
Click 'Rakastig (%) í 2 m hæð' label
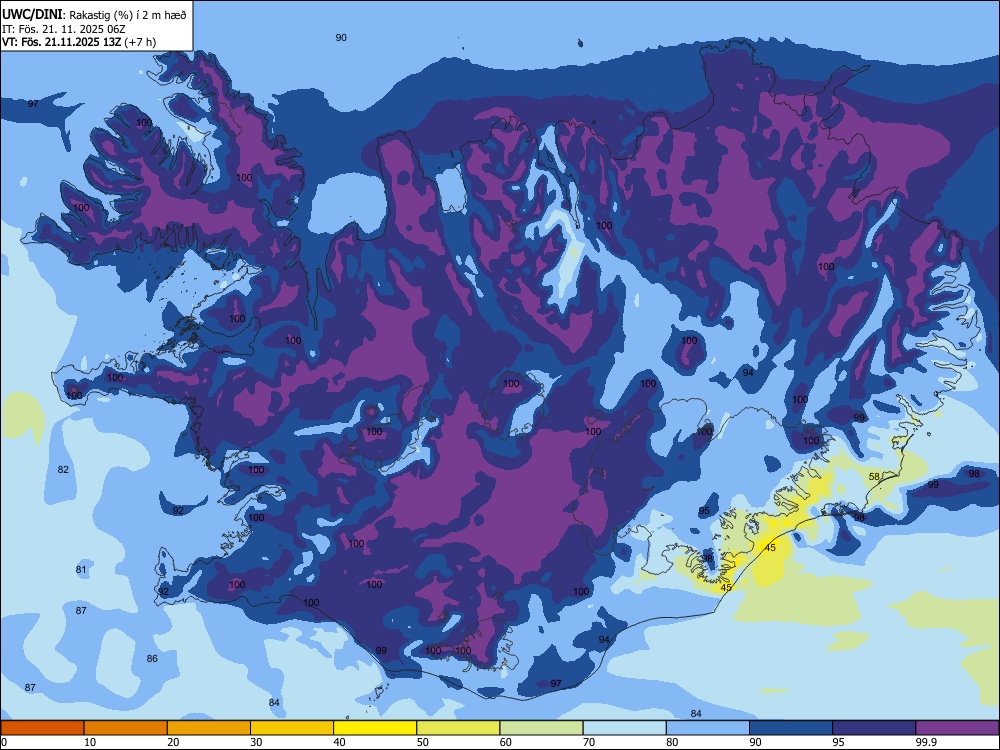(x=128, y=15)
